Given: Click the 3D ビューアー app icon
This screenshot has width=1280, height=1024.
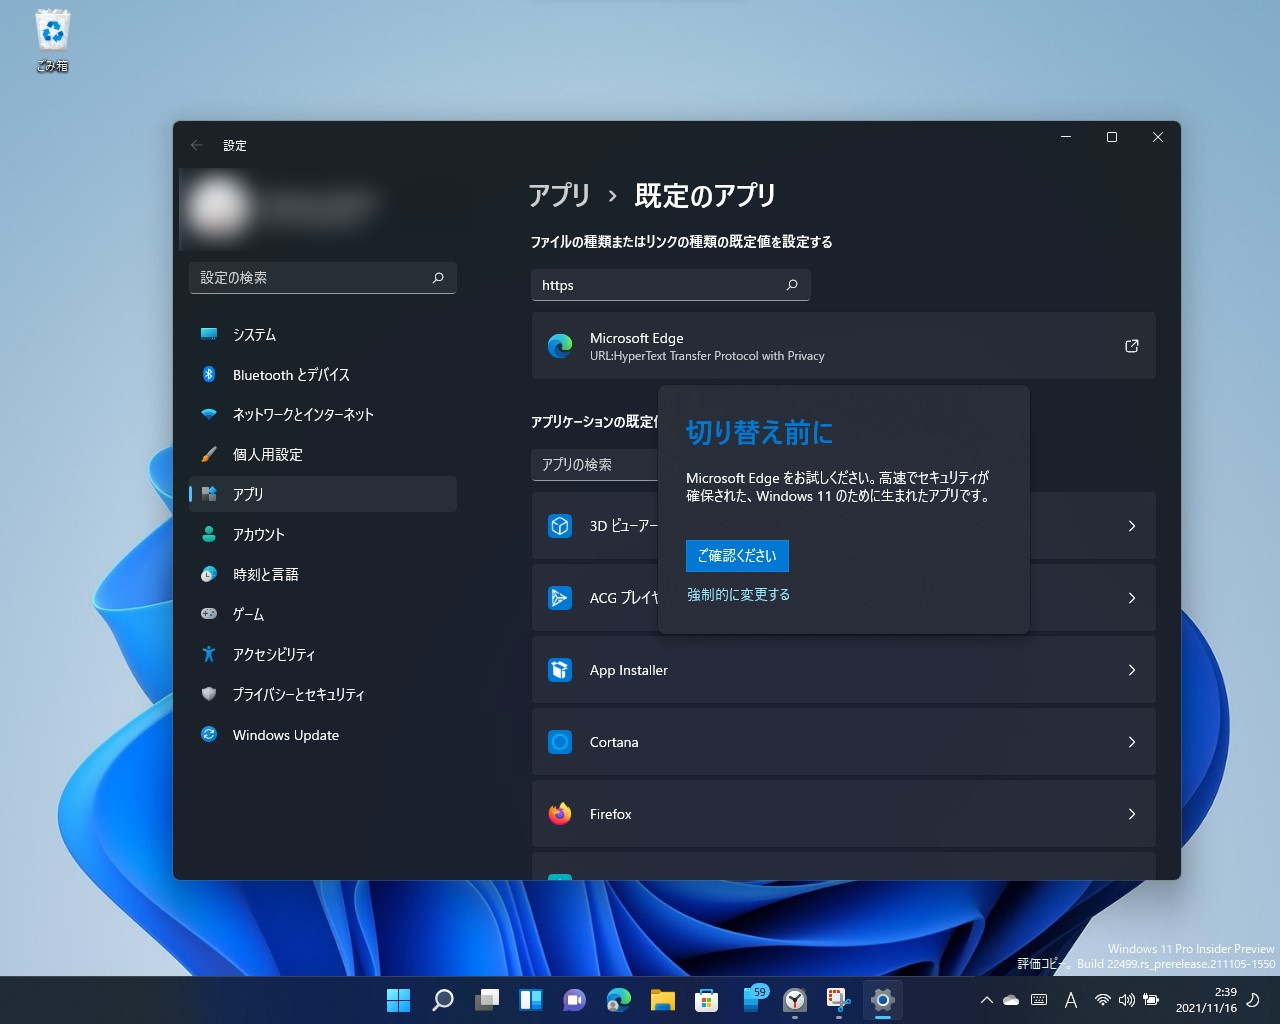Looking at the screenshot, I should tap(560, 525).
